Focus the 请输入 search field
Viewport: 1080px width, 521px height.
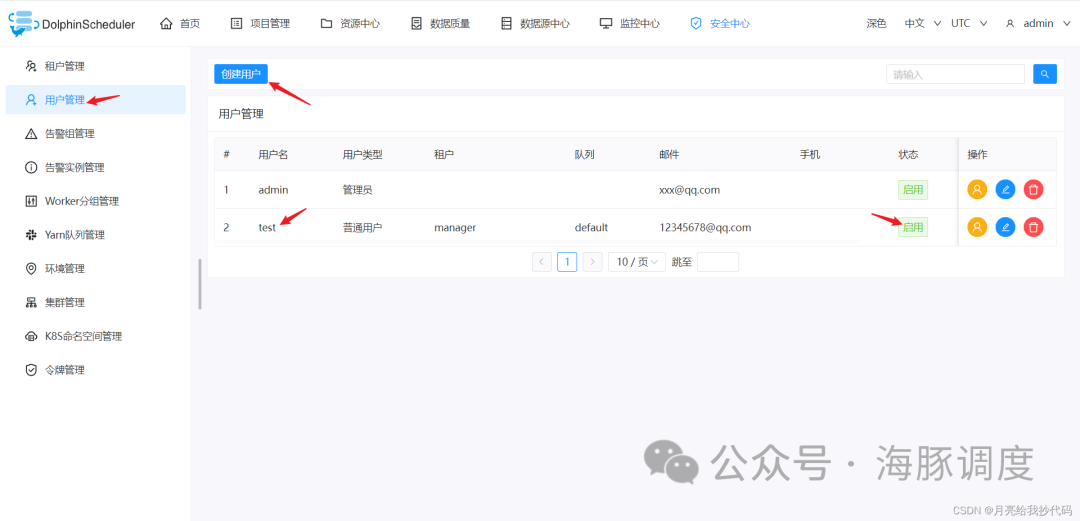tap(955, 74)
